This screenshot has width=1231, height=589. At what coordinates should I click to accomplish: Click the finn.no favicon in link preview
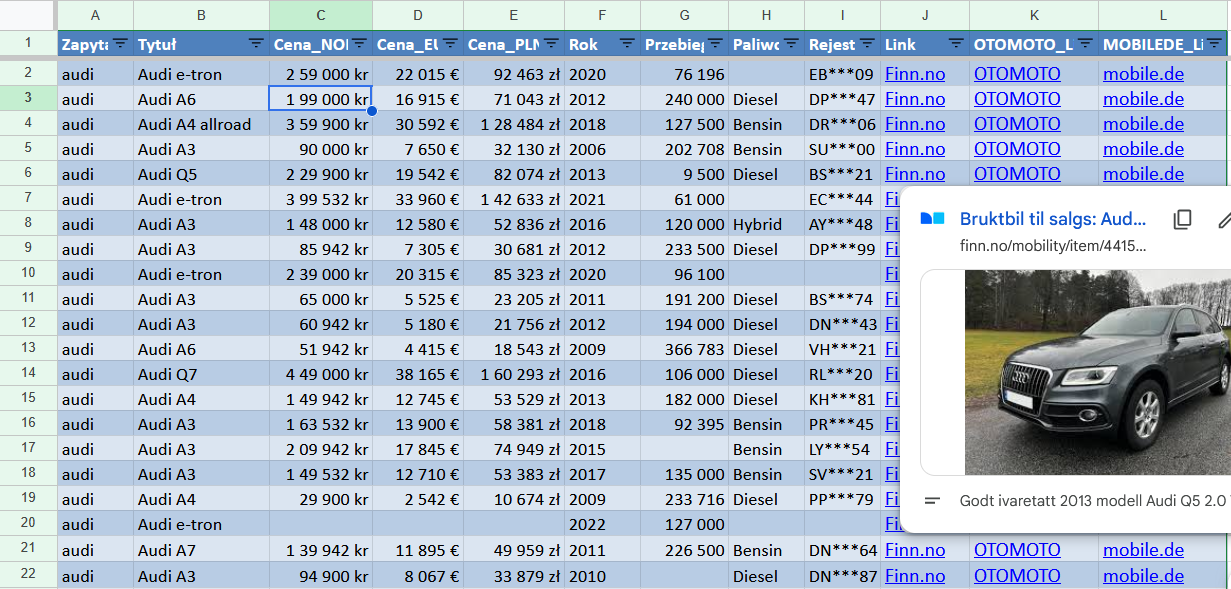pyautogui.click(x=932, y=219)
